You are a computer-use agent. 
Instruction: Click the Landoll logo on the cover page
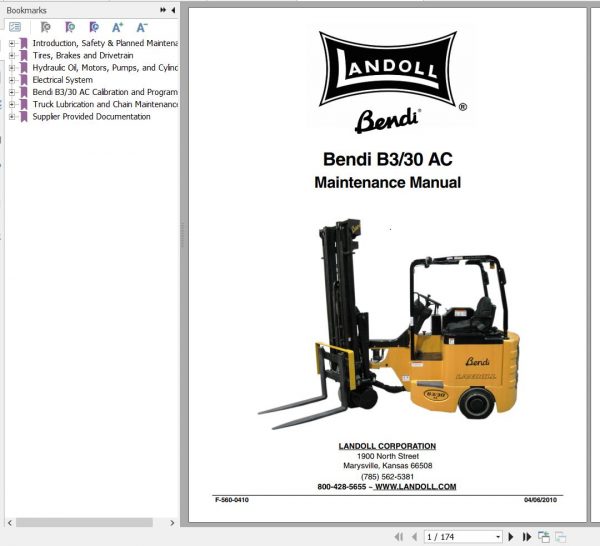tap(388, 69)
